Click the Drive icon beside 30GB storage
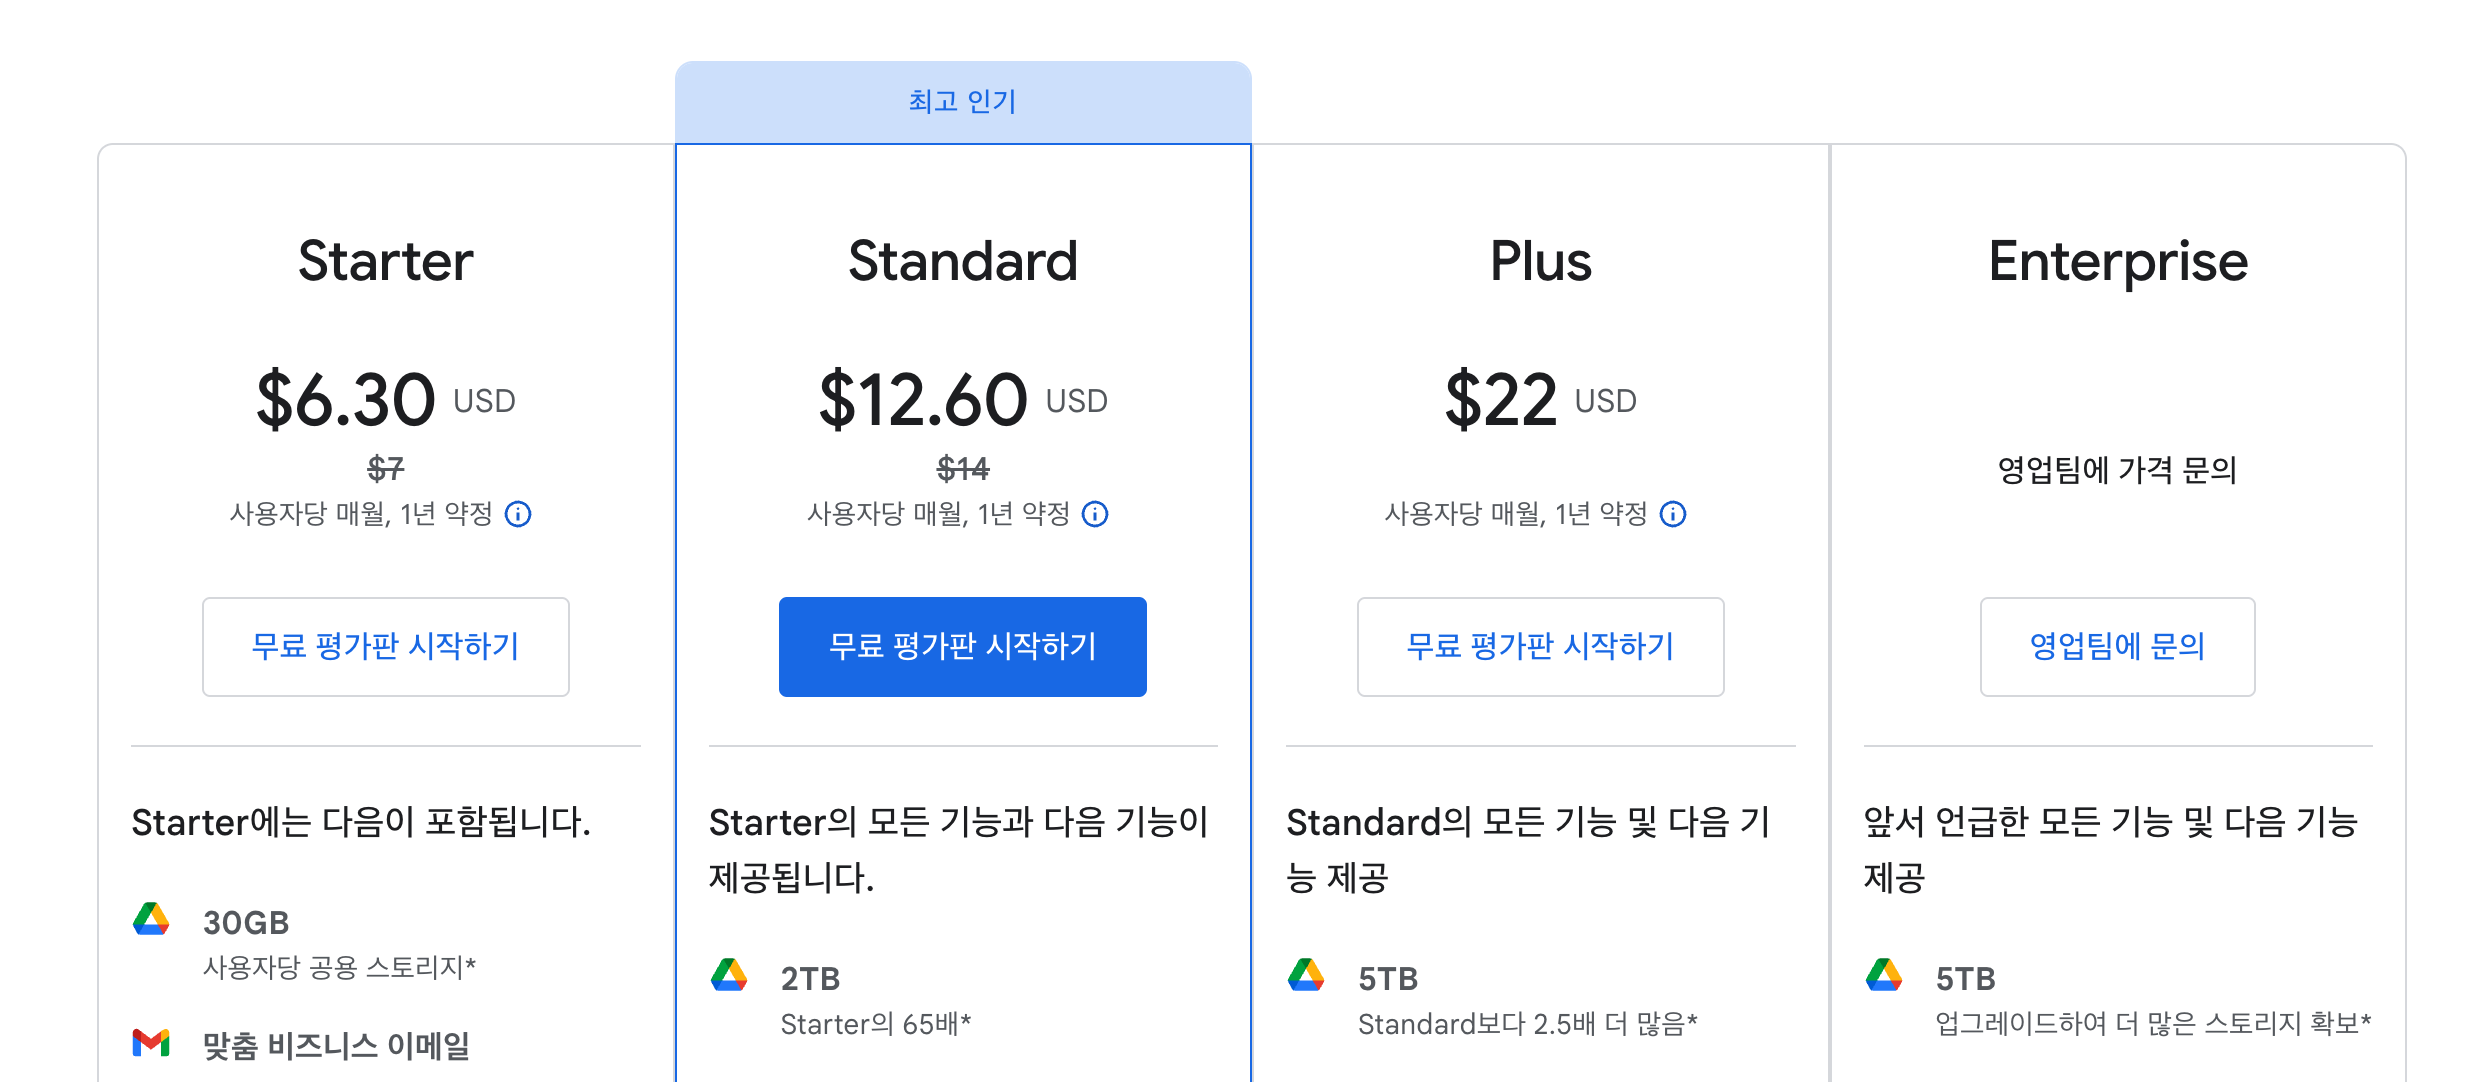This screenshot has width=2472, height=1082. [x=151, y=919]
